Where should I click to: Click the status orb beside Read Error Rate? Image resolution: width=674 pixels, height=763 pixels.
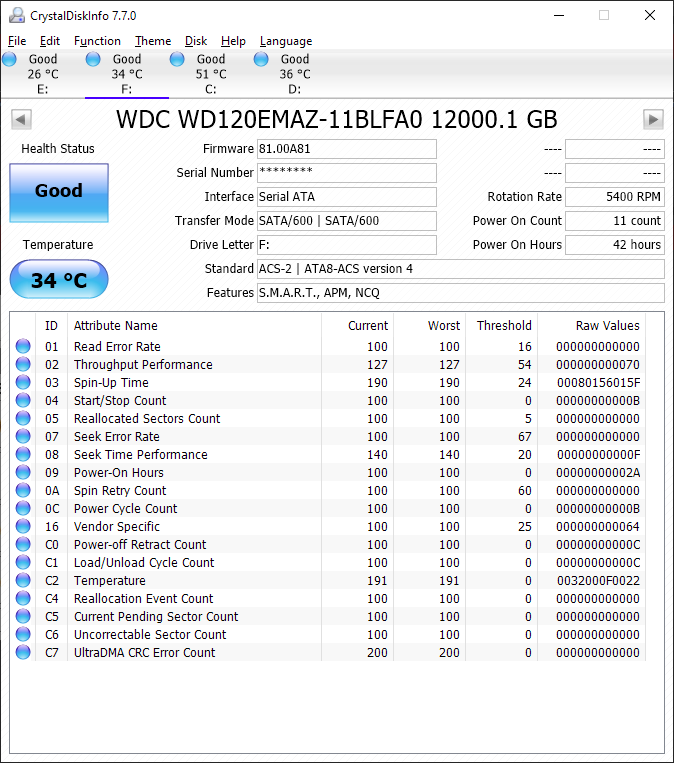[x=23, y=347]
